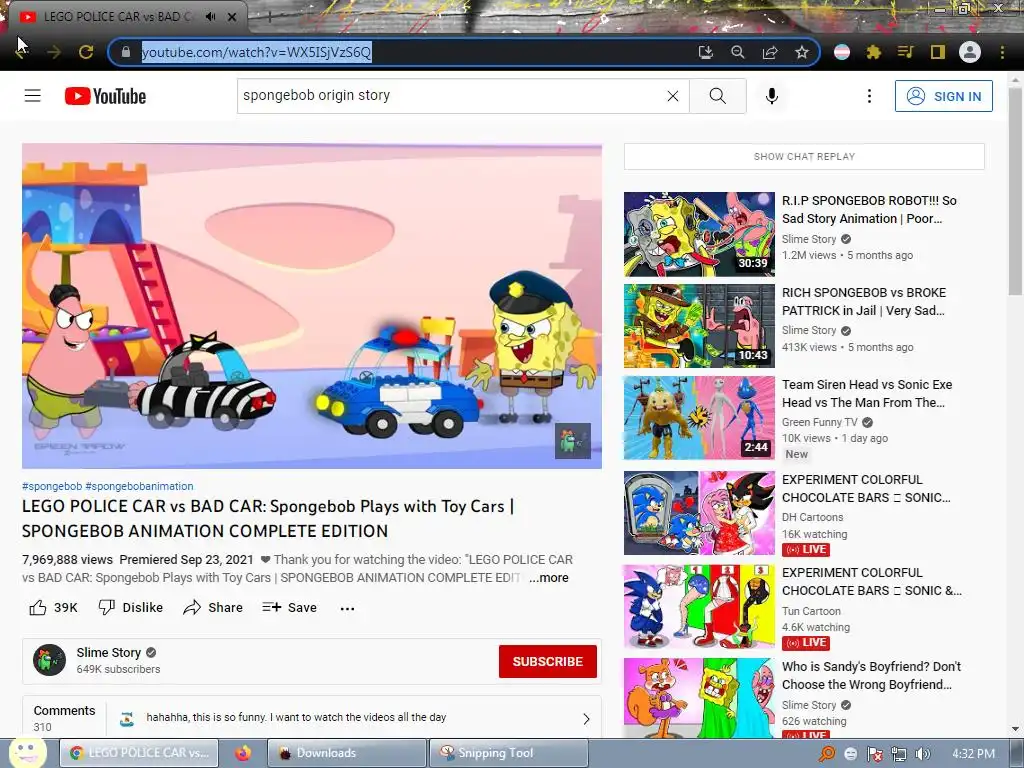The height and width of the screenshot is (768, 1024).
Task: Save the video to a playlist
Action: [x=289, y=608]
